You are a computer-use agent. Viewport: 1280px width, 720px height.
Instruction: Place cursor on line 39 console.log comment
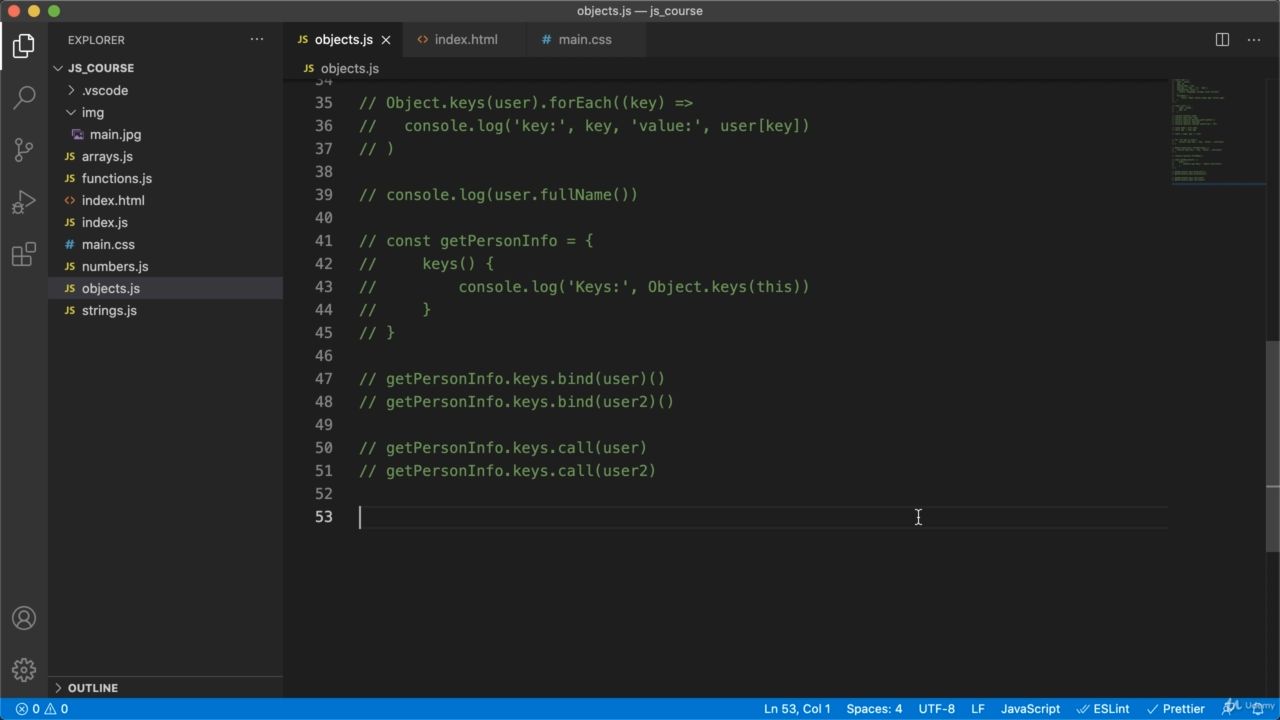[498, 195]
